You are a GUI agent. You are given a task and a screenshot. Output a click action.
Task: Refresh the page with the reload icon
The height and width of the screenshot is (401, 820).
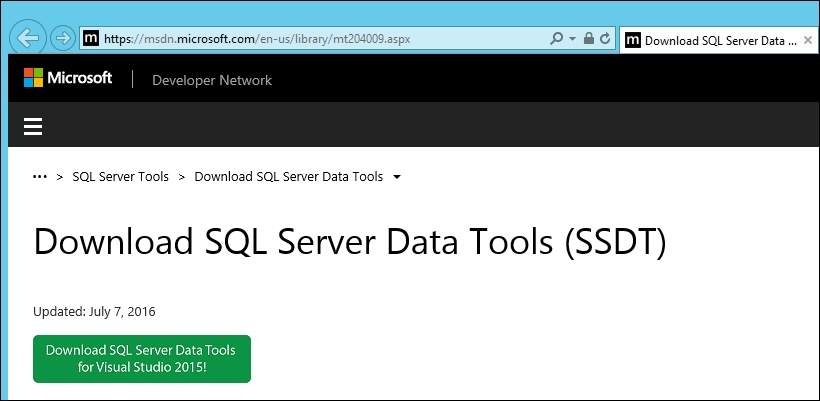[605, 38]
